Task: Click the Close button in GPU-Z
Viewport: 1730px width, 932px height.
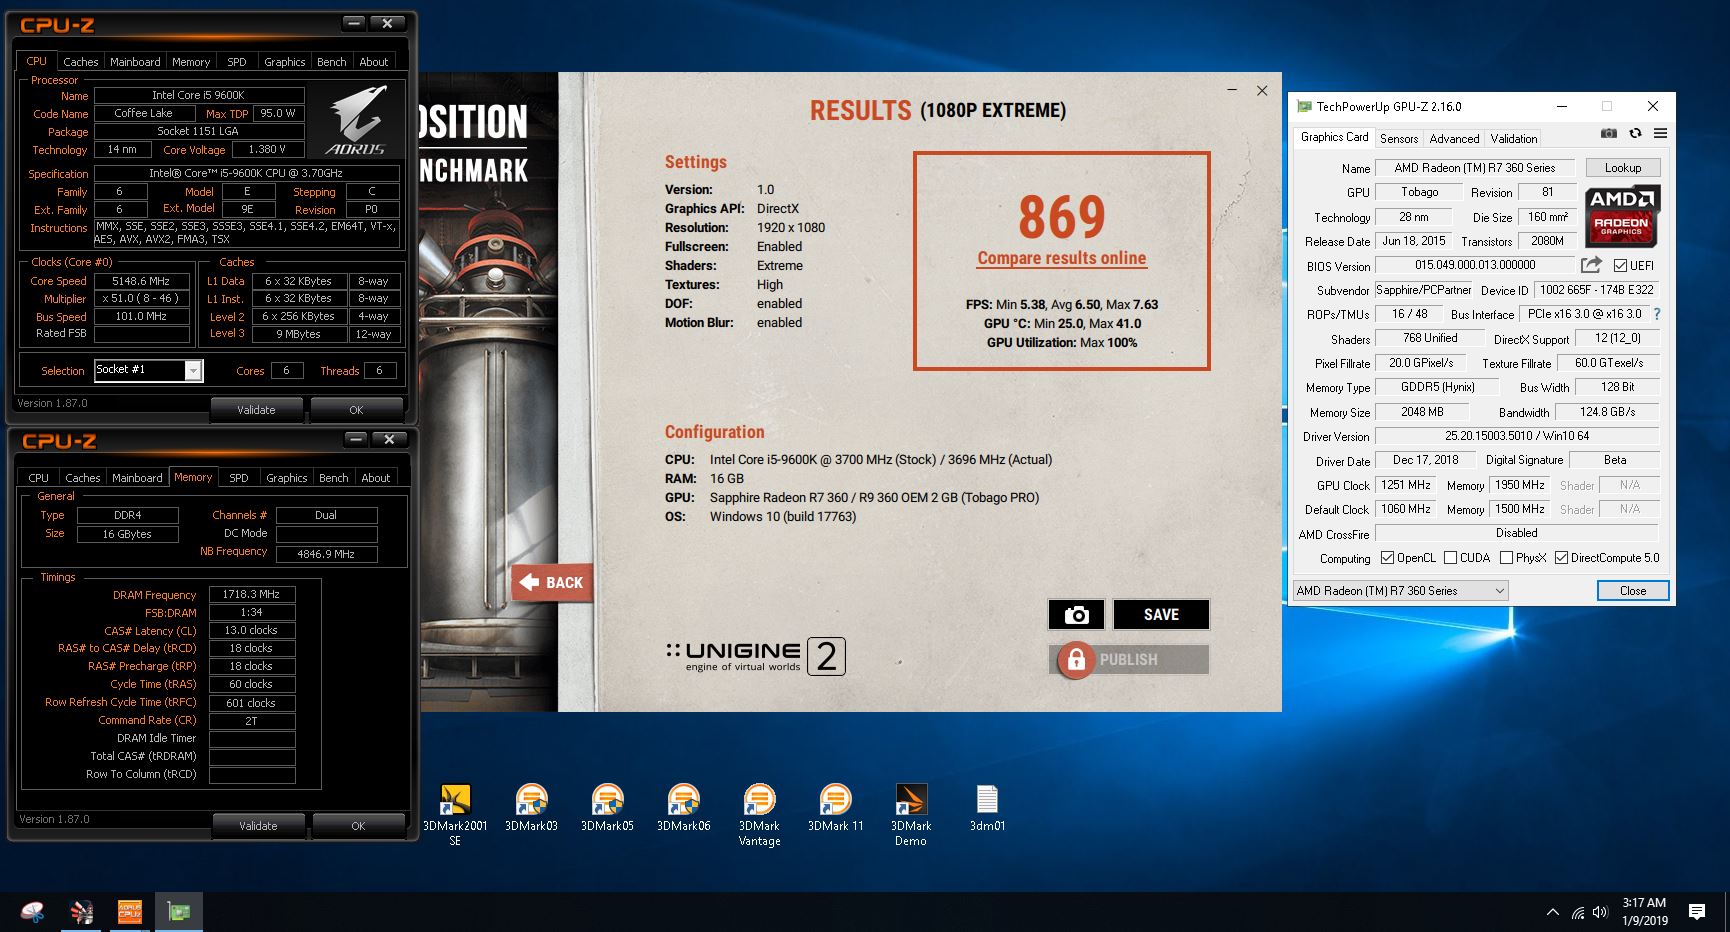Action: tap(1633, 591)
